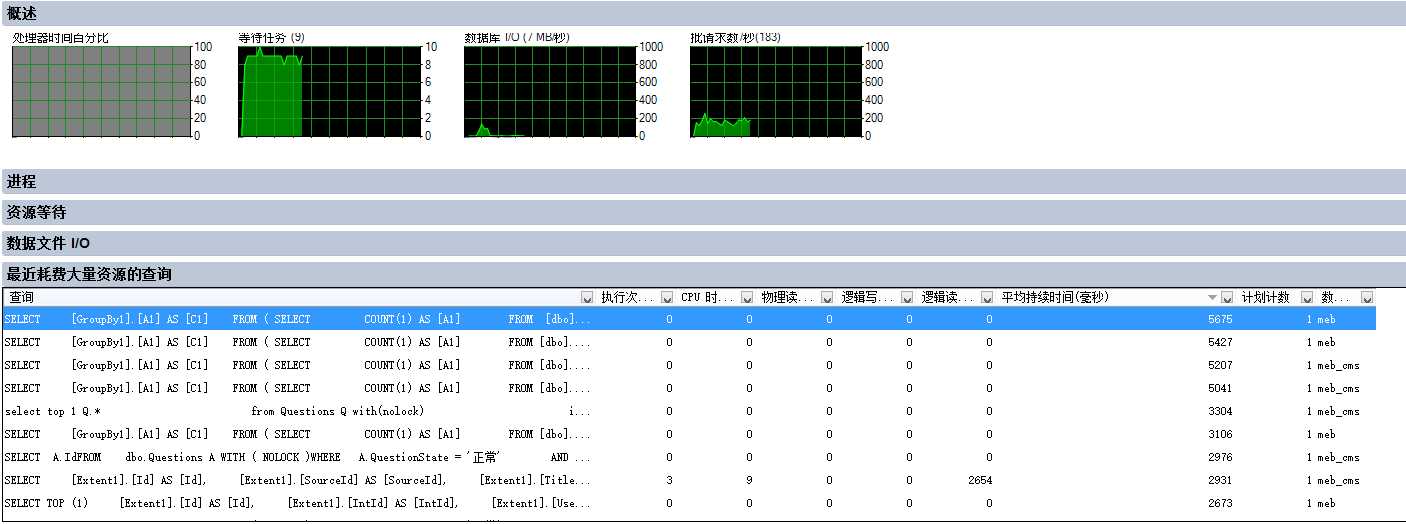
Task: Click the 数据库 I/O graph
Action: [551, 91]
